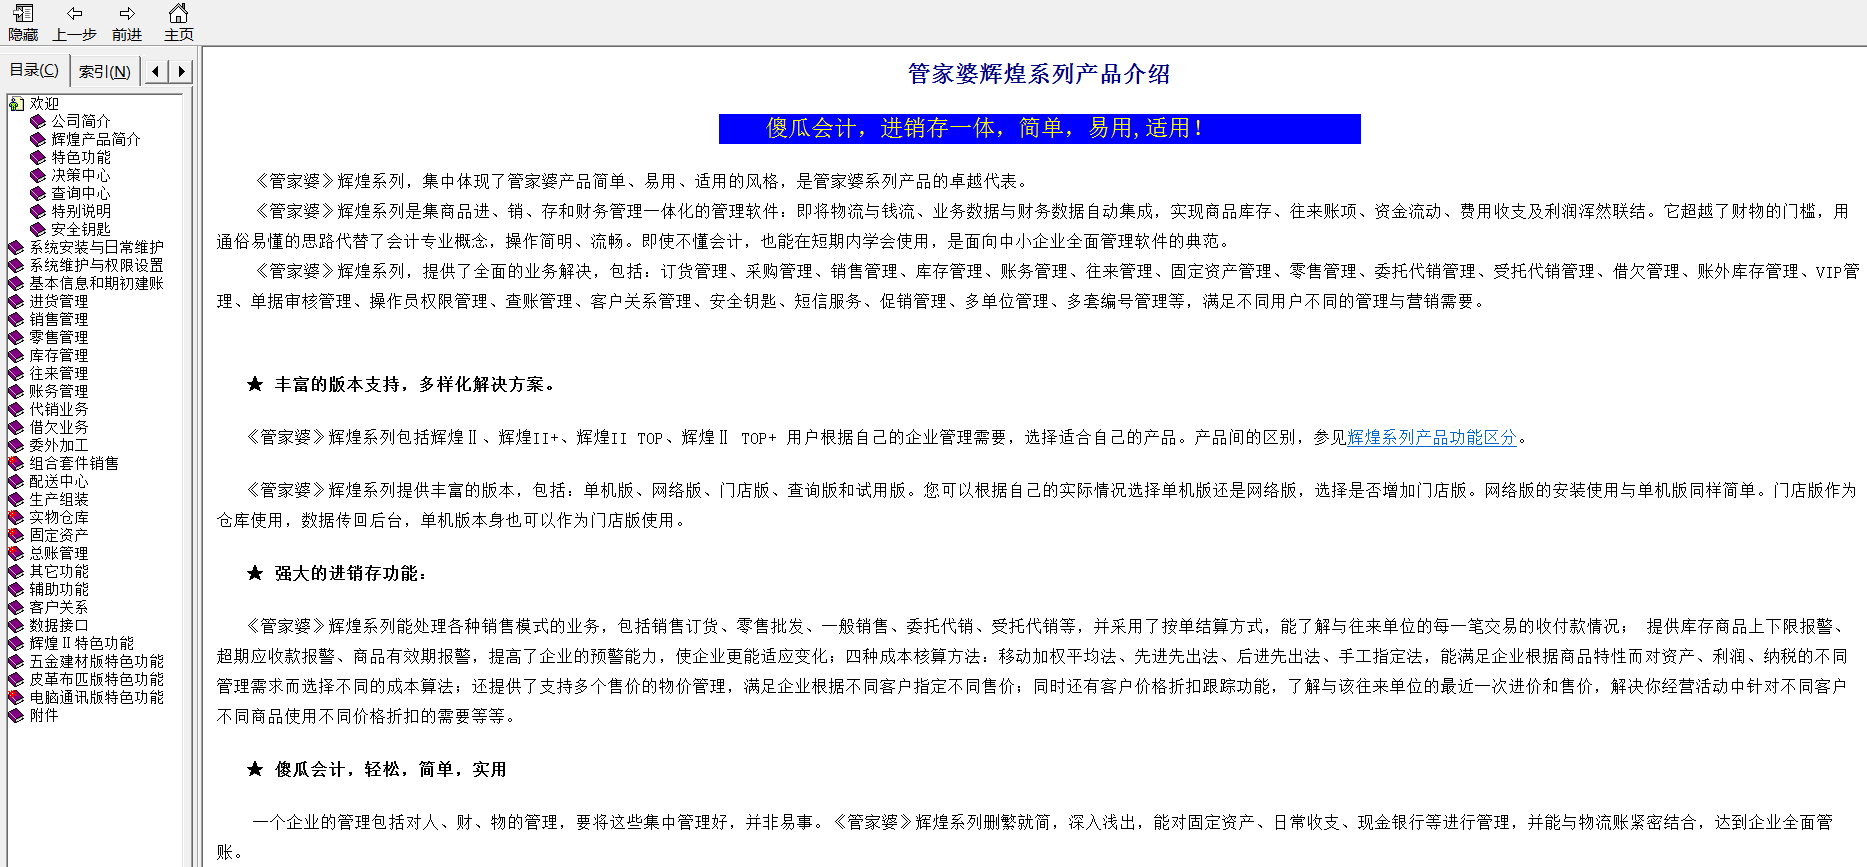Open the 安全钥匙 topic
The image size is (1867, 867).
click(x=81, y=229)
